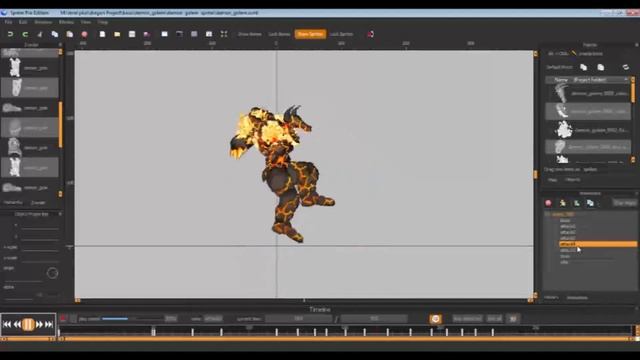
Task: Click the angle dial in Object Properties
Action: tap(52, 273)
